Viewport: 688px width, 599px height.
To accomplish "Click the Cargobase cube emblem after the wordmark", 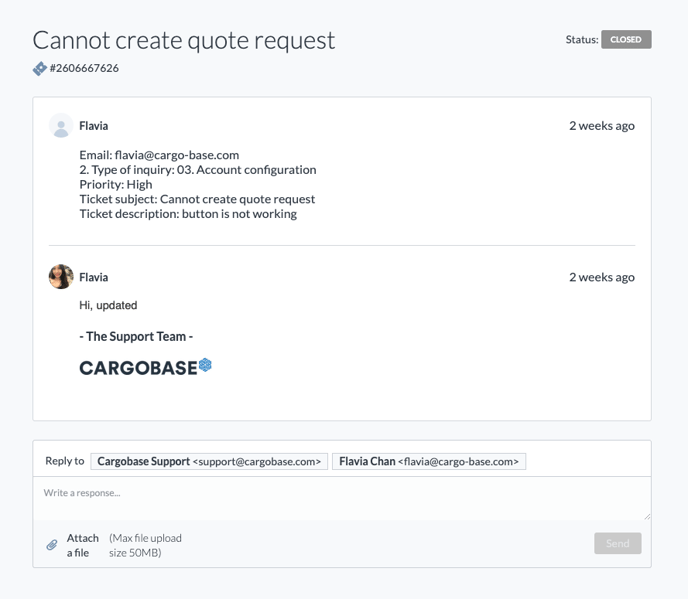I will pyautogui.click(x=205, y=365).
